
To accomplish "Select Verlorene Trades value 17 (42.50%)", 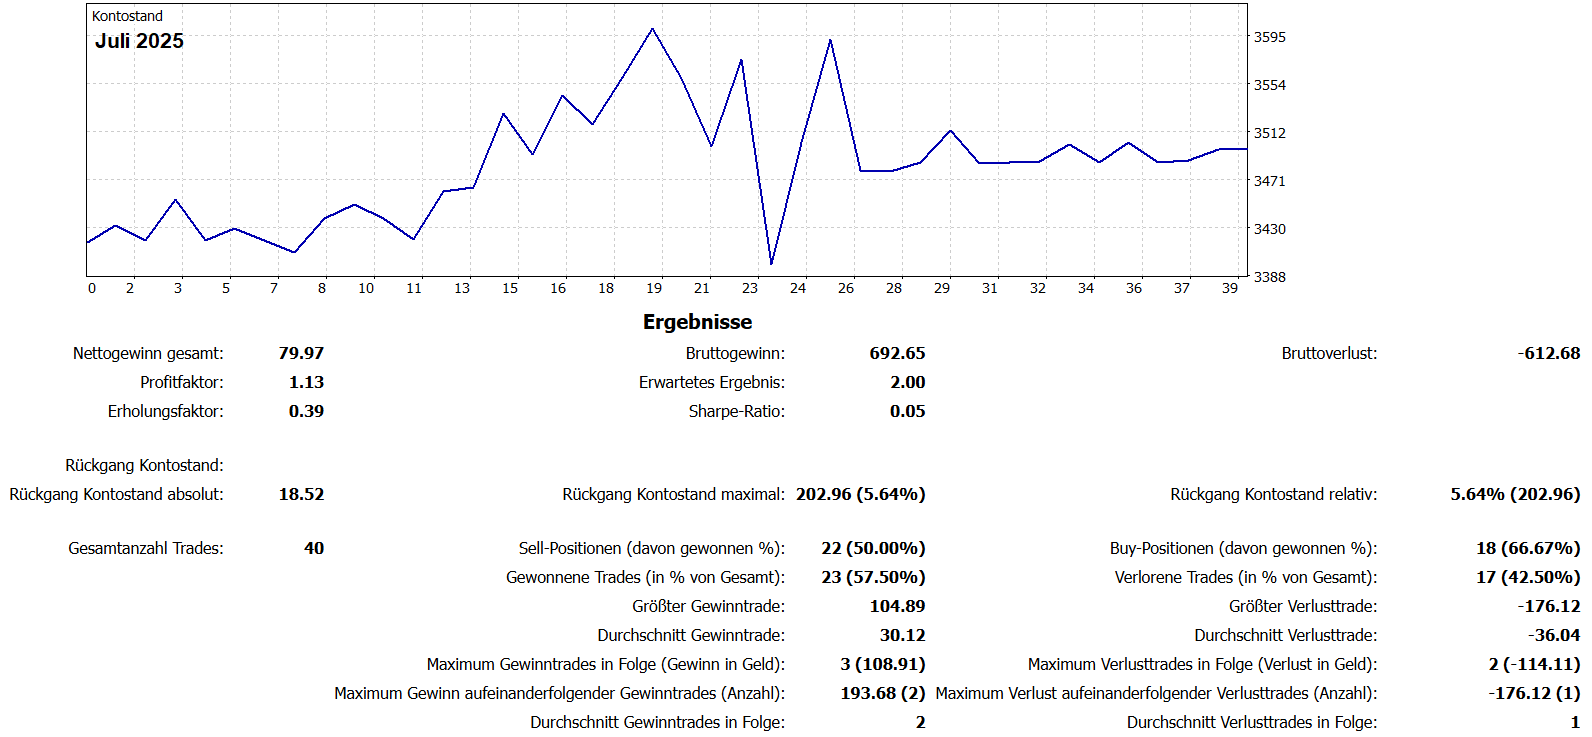I will 1528,577.
